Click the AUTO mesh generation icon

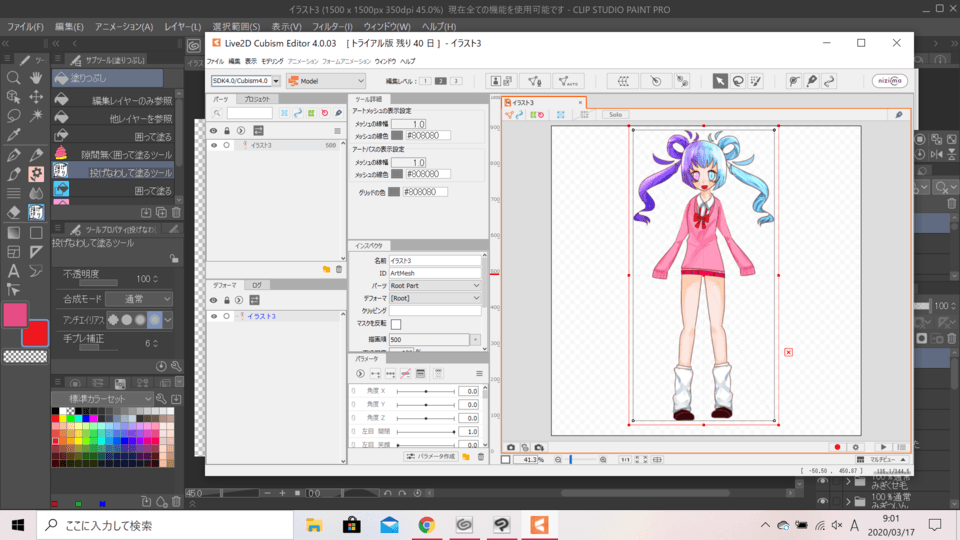(x=568, y=81)
